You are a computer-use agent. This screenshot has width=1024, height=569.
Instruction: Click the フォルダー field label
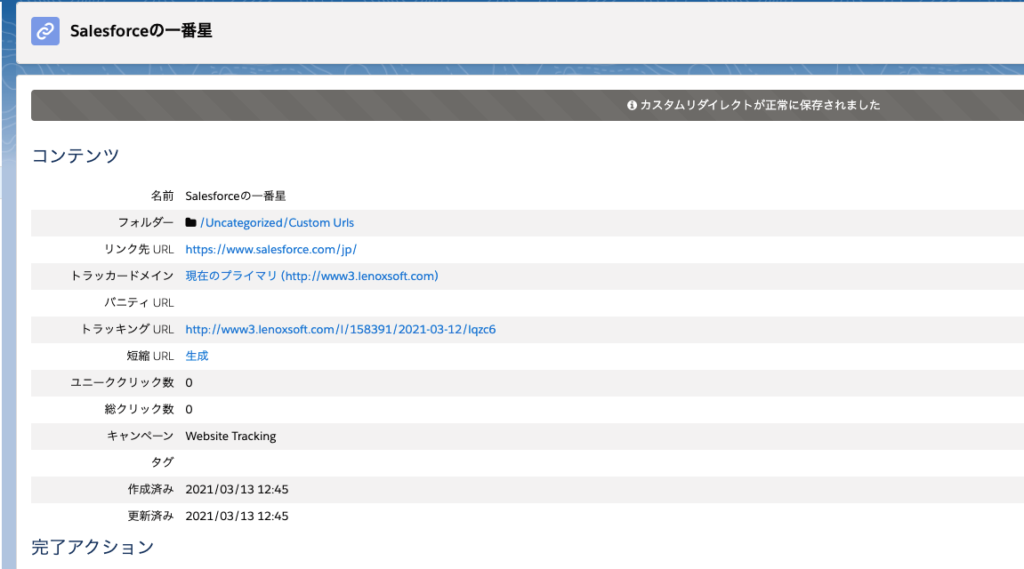(146, 223)
